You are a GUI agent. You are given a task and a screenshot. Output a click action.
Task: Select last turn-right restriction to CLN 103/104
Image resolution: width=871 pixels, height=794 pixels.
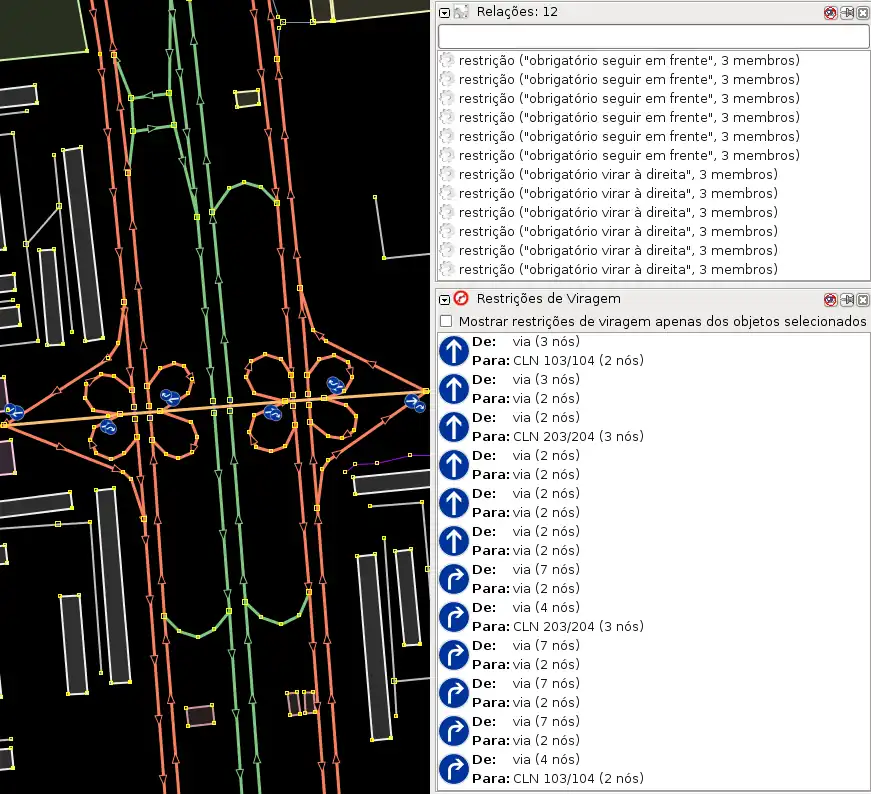click(560, 769)
